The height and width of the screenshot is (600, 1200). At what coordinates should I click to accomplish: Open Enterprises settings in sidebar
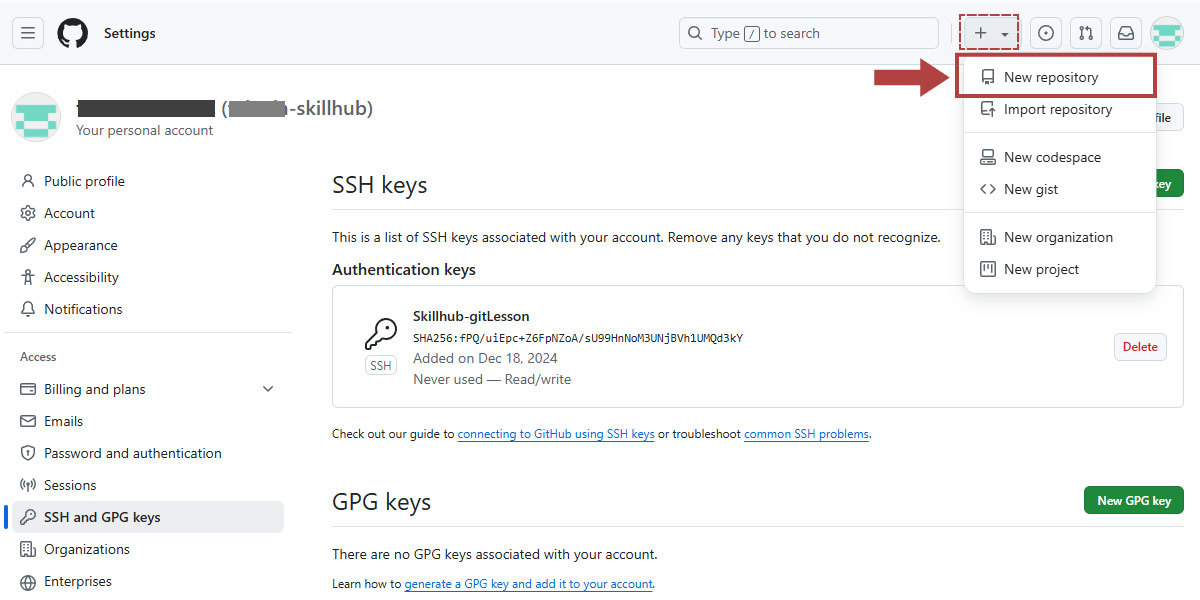pos(148,581)
